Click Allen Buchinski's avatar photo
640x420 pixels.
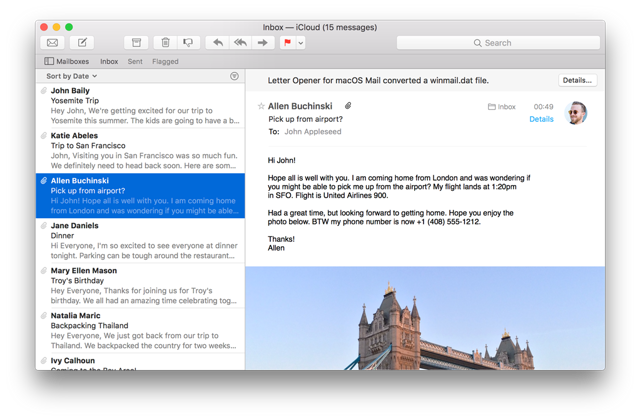(x=576, y=113)
